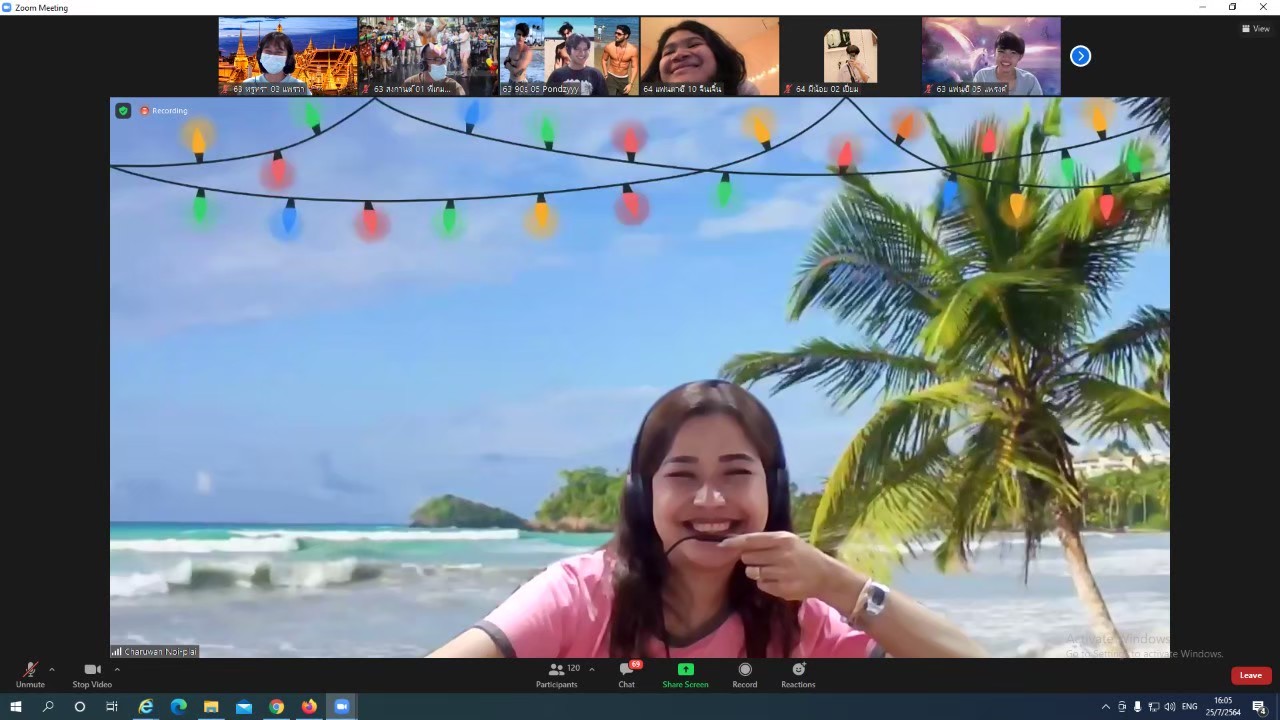1280x720 pixels.
Task: Click the green encryption shield icon
Action: [123, 111]
